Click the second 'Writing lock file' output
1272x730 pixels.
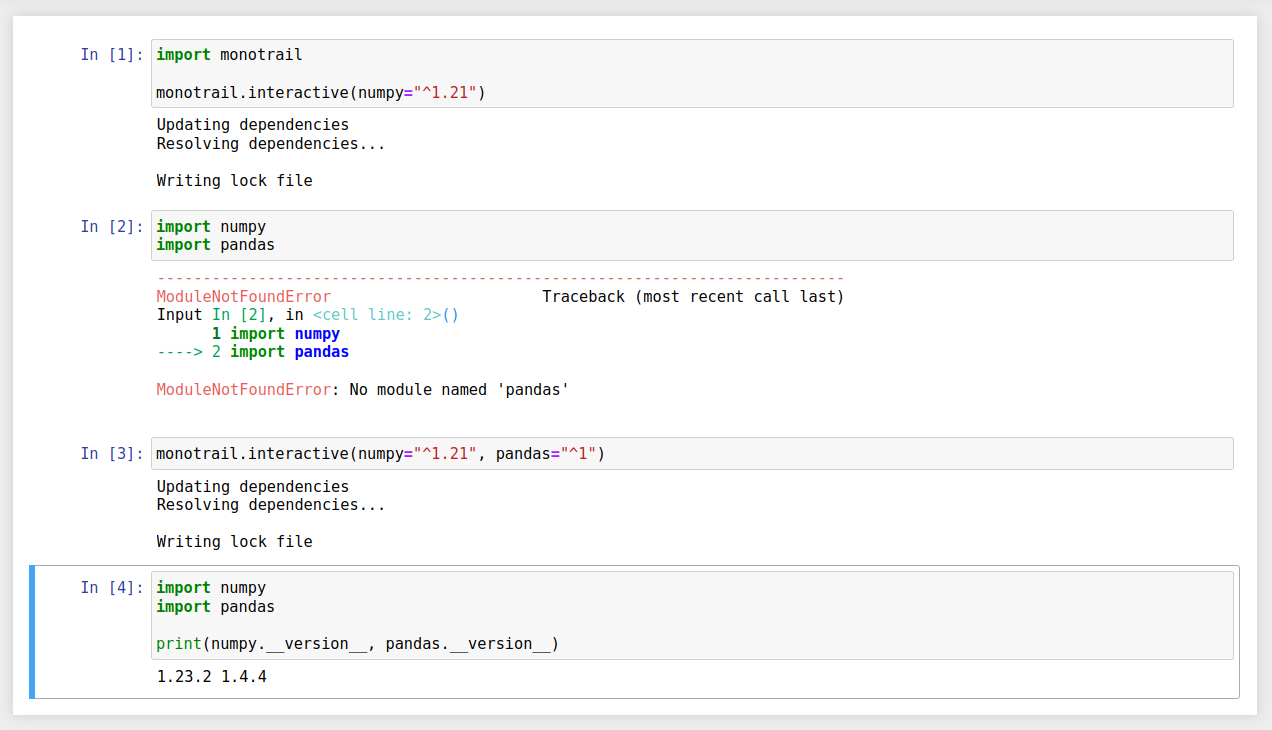click(x=235, y=542)
